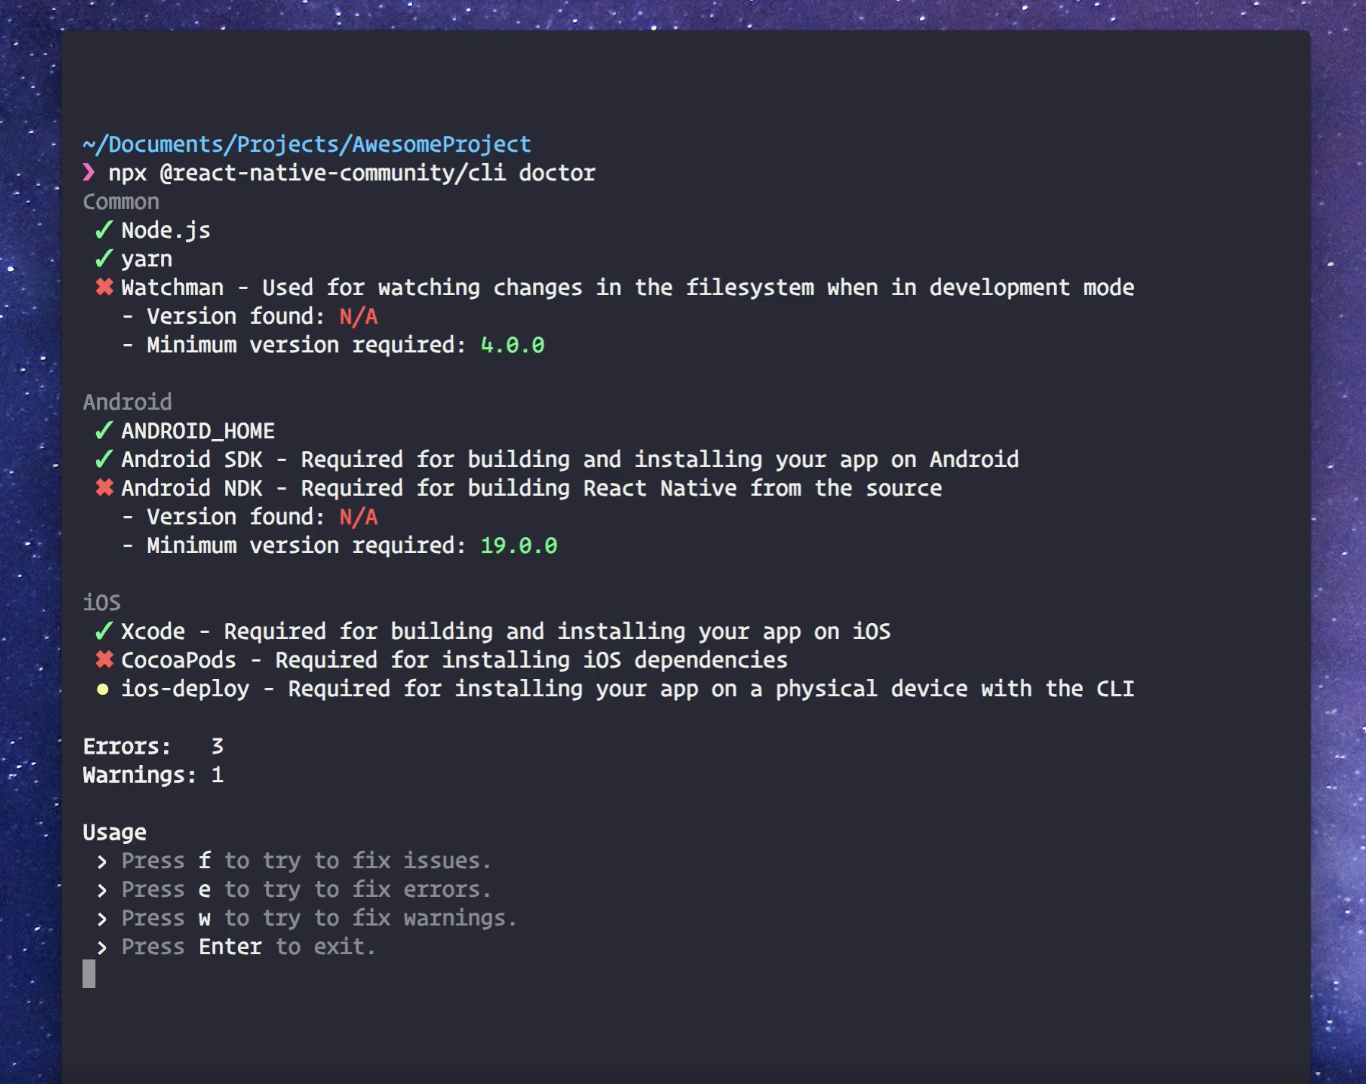Viewport: 1366px width, 1084px height.
Task: Click the 'Common' section heading
Action: click(121, 202)
